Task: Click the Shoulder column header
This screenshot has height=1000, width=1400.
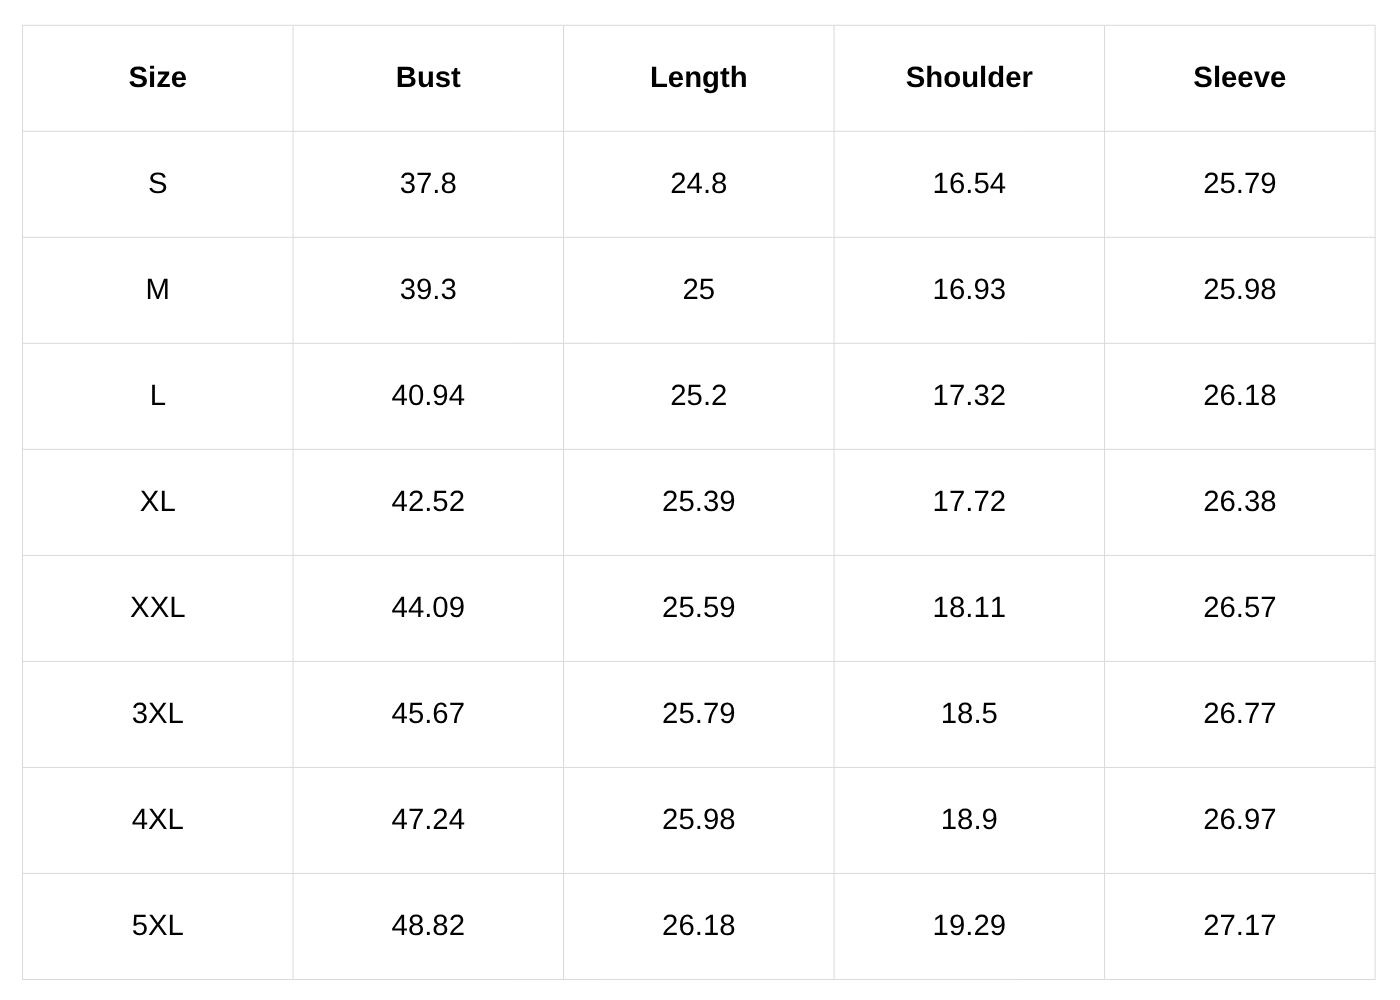Action: click(x=969, y=78)
